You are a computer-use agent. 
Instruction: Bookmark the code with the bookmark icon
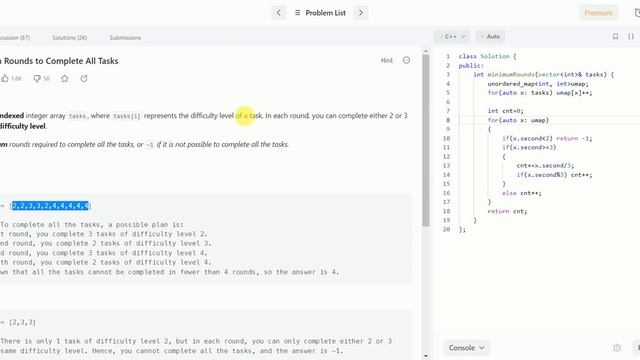click(616, 36)
